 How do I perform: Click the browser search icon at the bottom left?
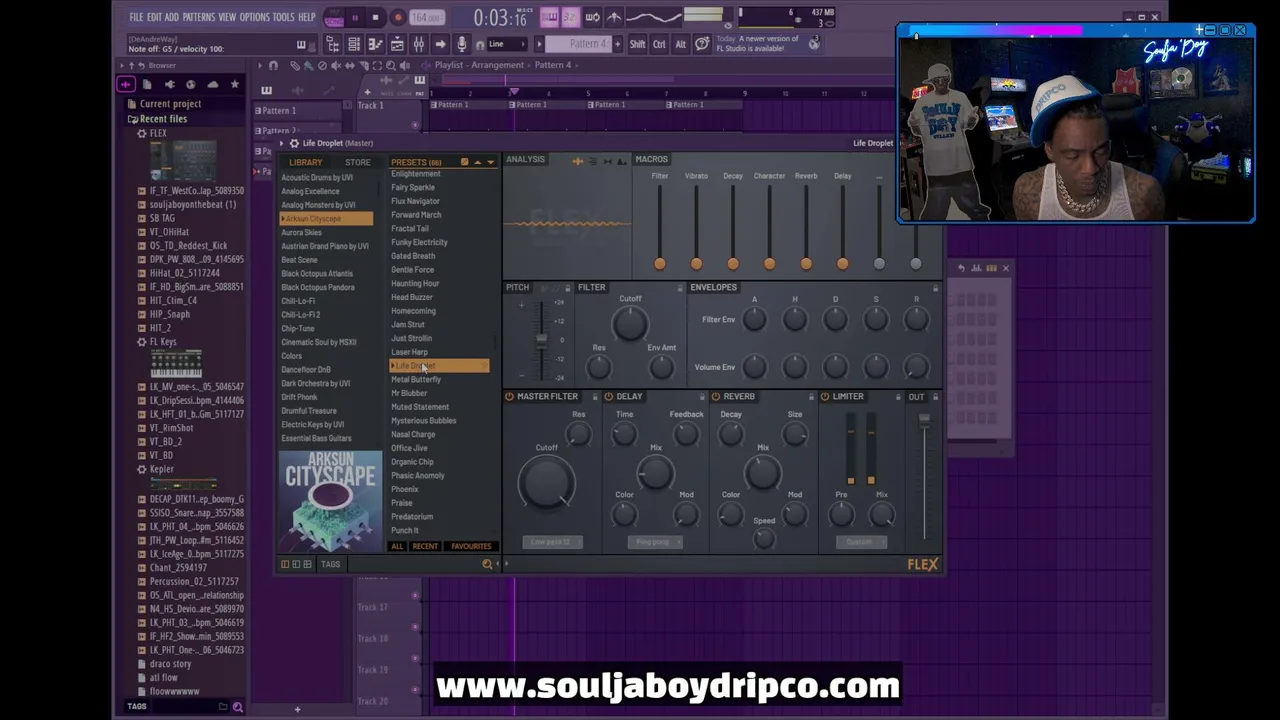tap(237, 707)
